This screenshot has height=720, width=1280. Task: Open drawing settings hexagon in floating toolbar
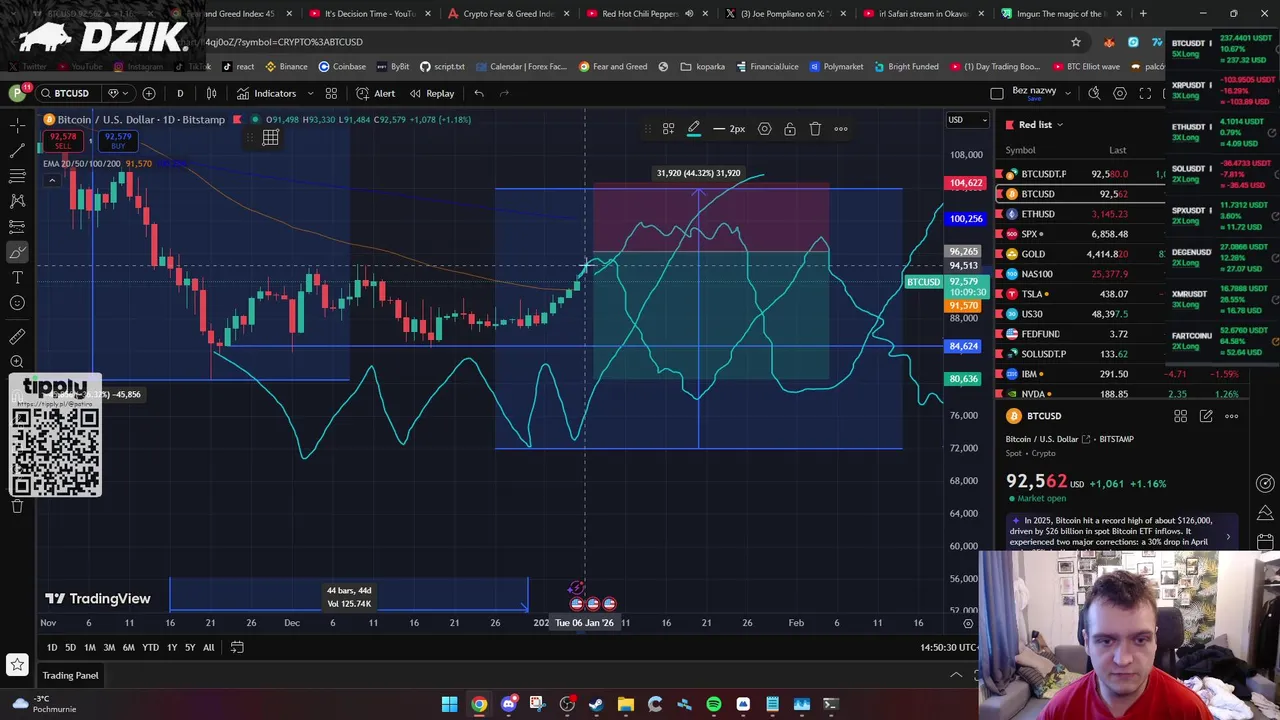[764, 129]
